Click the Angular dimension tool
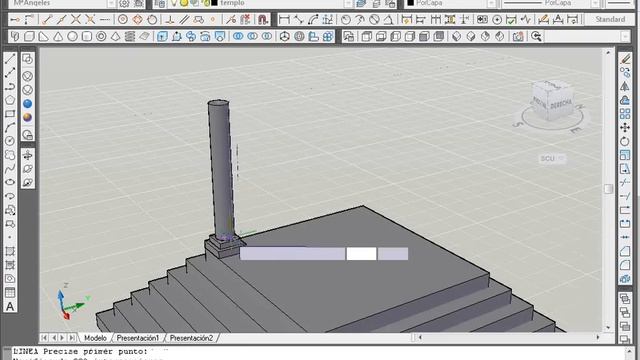Screen dimensions: 640x360 pyautogui.click(x=388, y=19)
